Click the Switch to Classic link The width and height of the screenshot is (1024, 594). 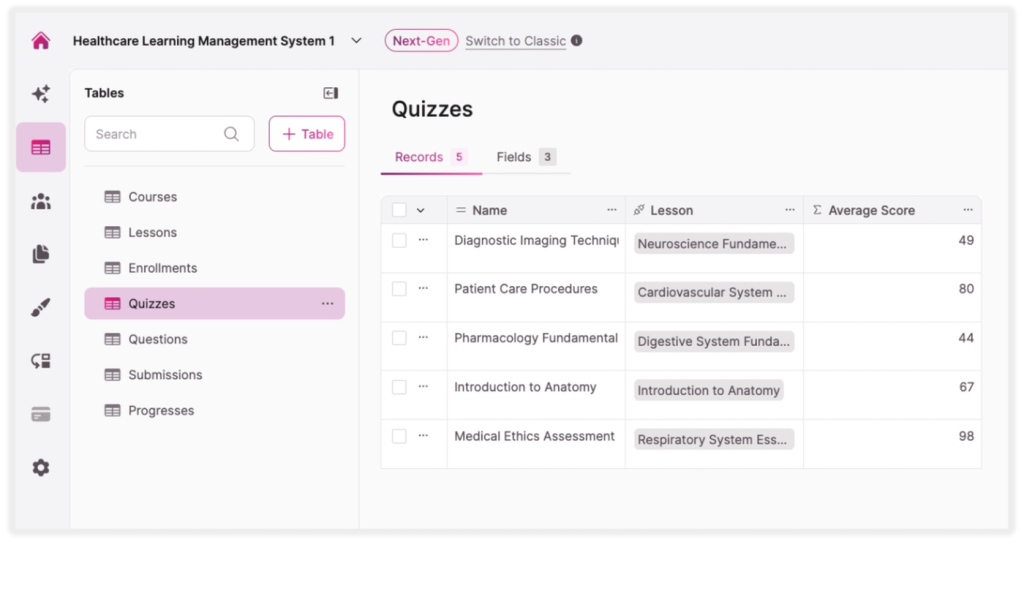point(516,41)
